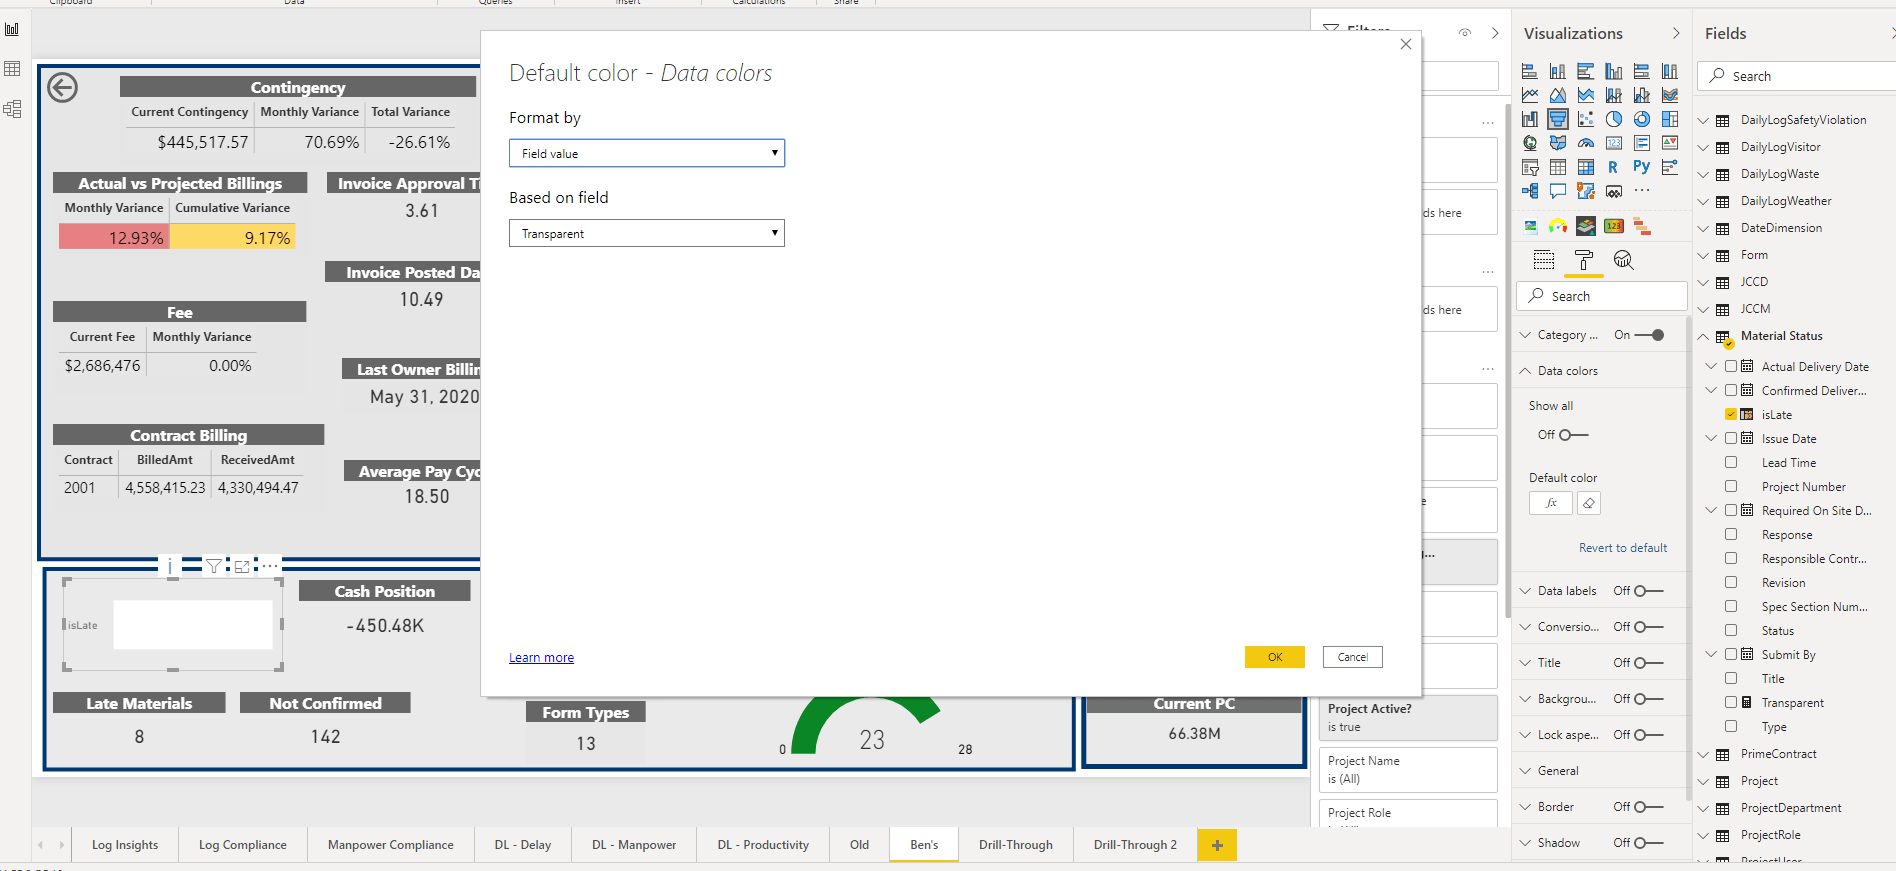Viewport: 1896px width, 871px height.
Task: Toggle Show all switch on
Action: [1573, 435]
